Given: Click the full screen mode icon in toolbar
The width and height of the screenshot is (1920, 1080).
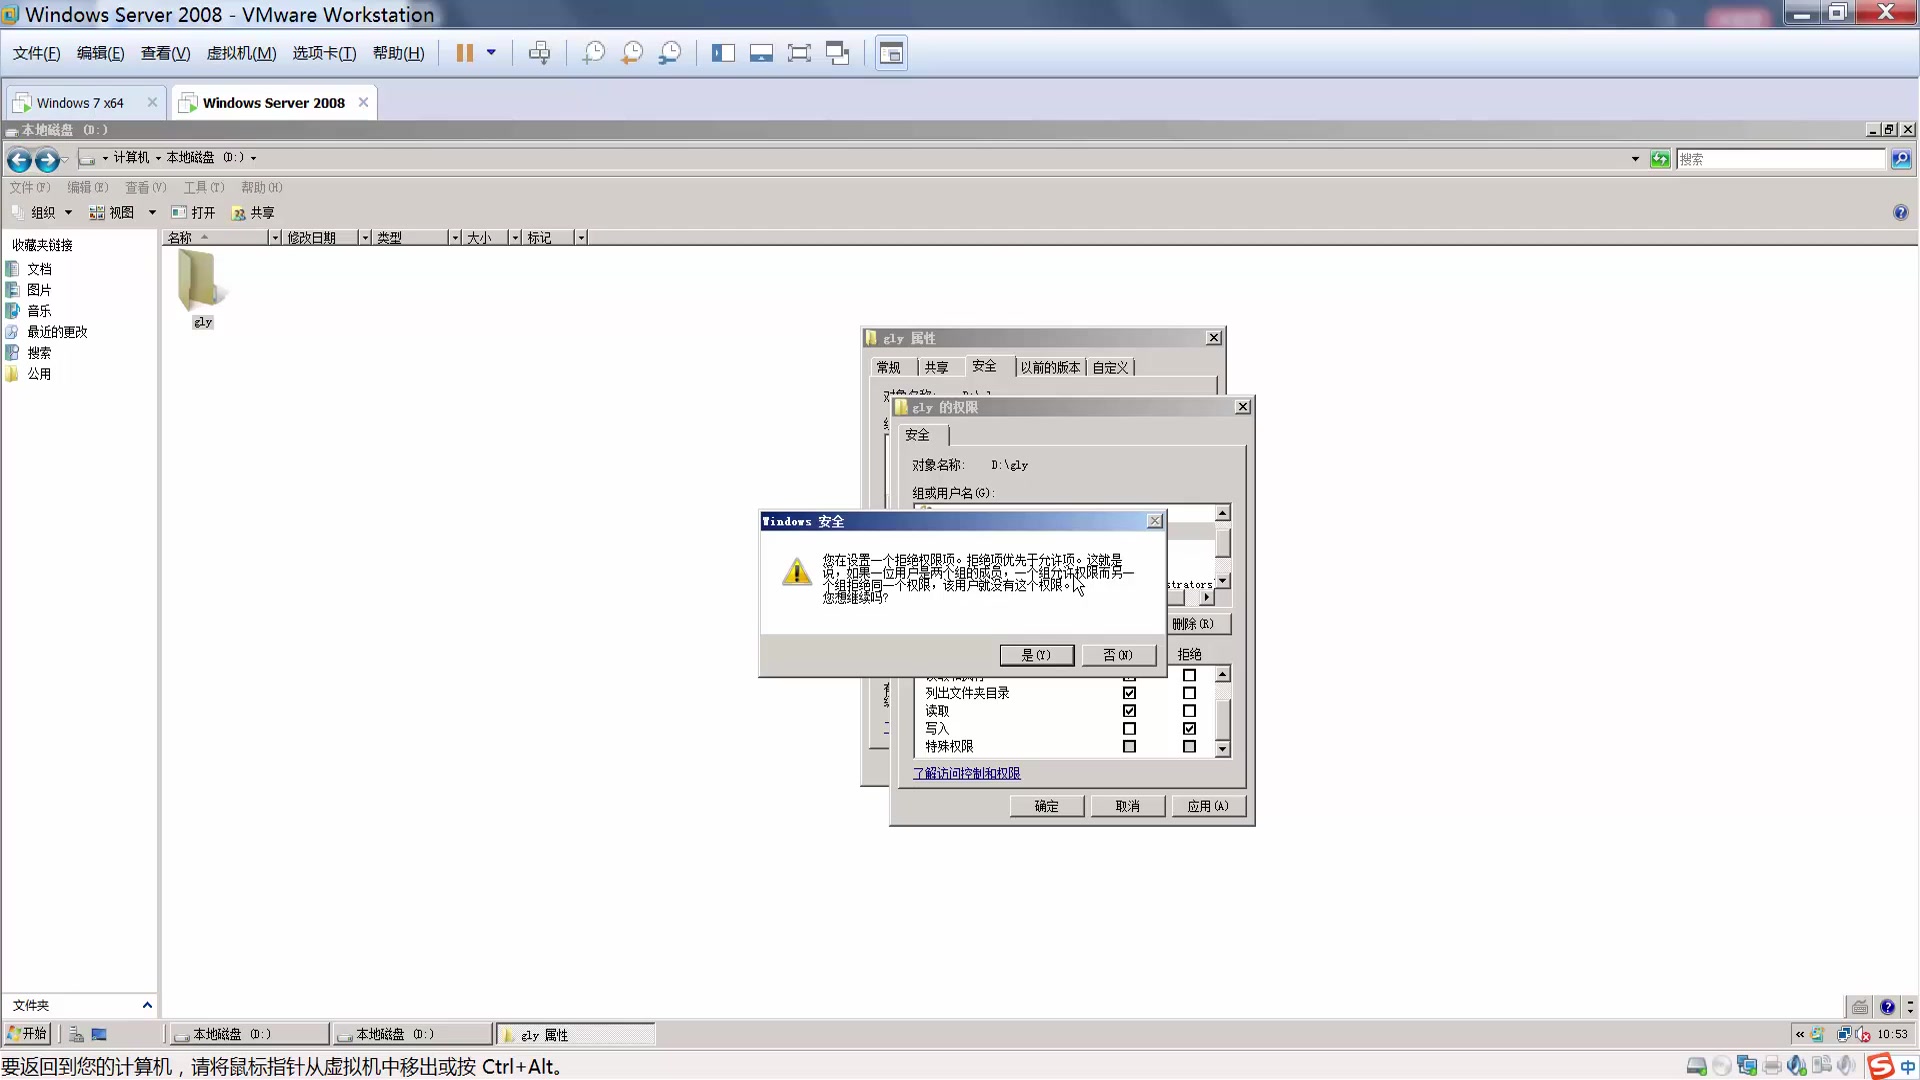Looking at the screenshot, I should [798, 53].
